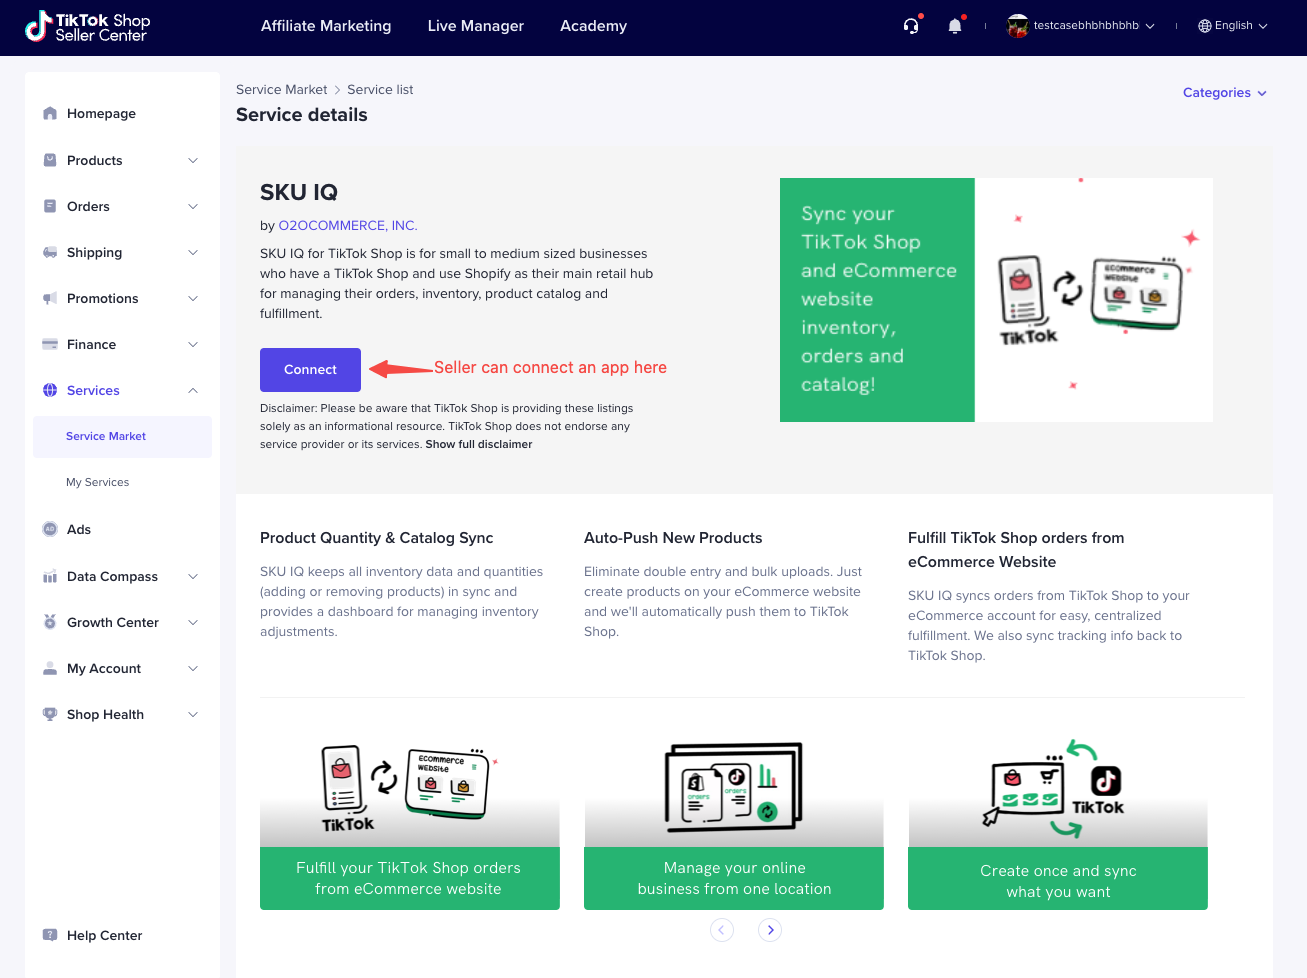Open 'Create once and sync' slide

(x=1058, y=824)
